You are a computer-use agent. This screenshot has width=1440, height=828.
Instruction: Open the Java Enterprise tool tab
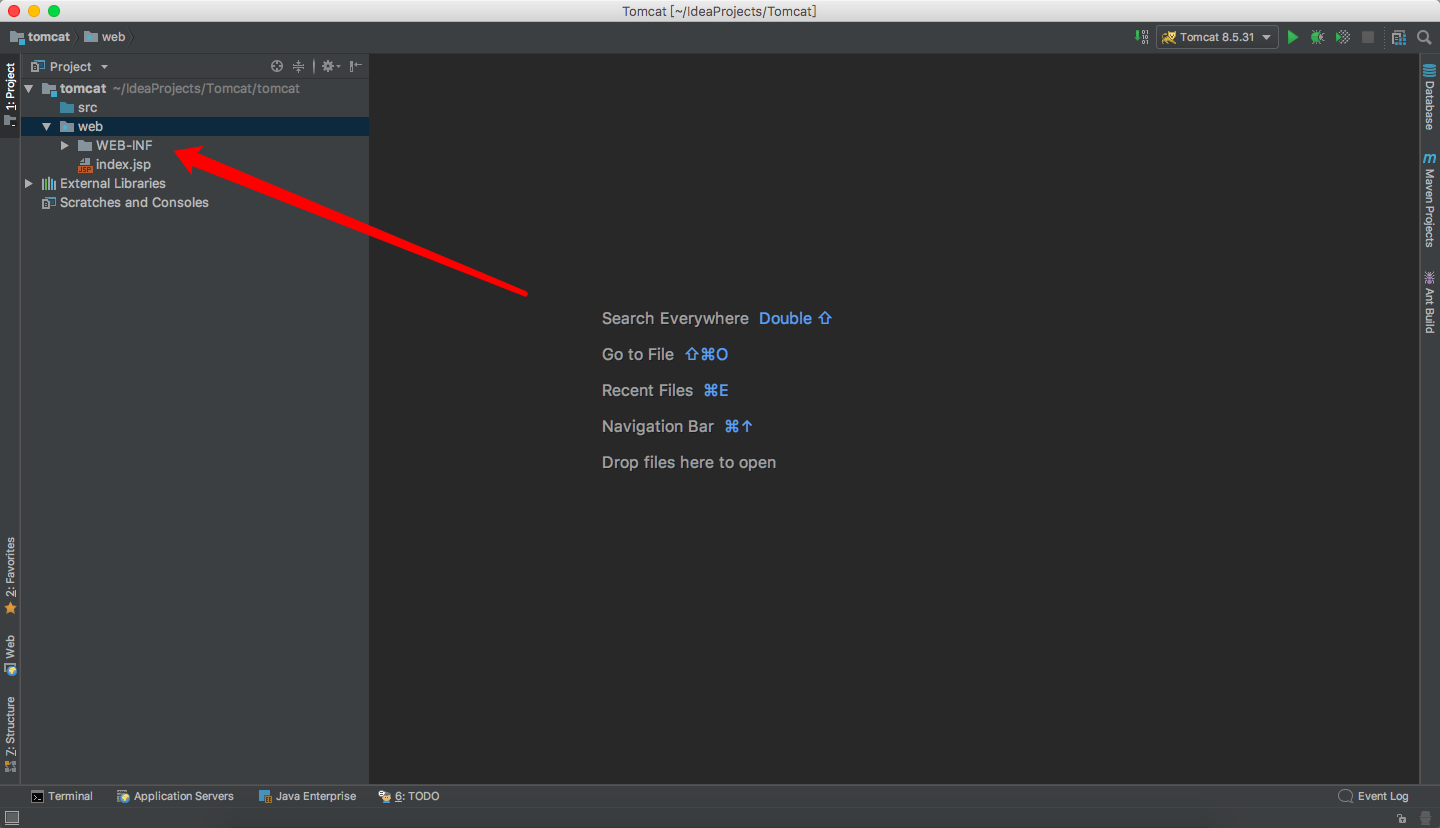[x=307, y=796]
